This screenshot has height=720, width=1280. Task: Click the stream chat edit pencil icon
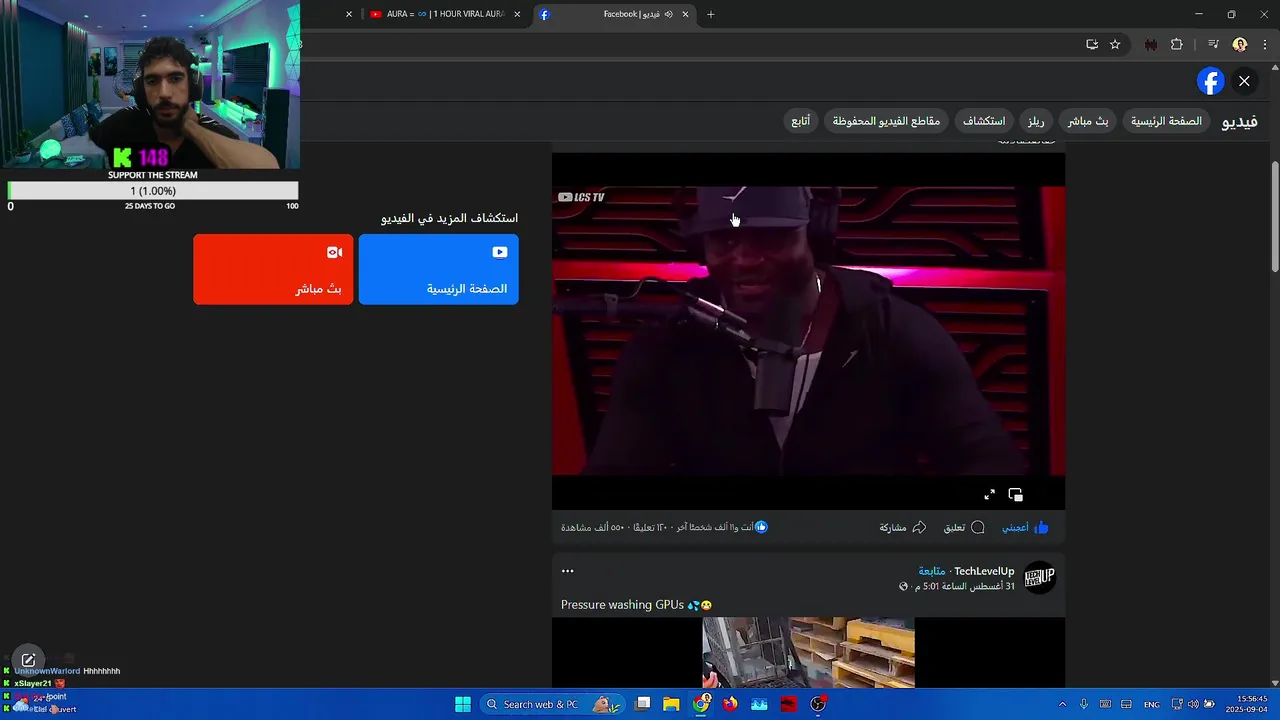point(28,660)
